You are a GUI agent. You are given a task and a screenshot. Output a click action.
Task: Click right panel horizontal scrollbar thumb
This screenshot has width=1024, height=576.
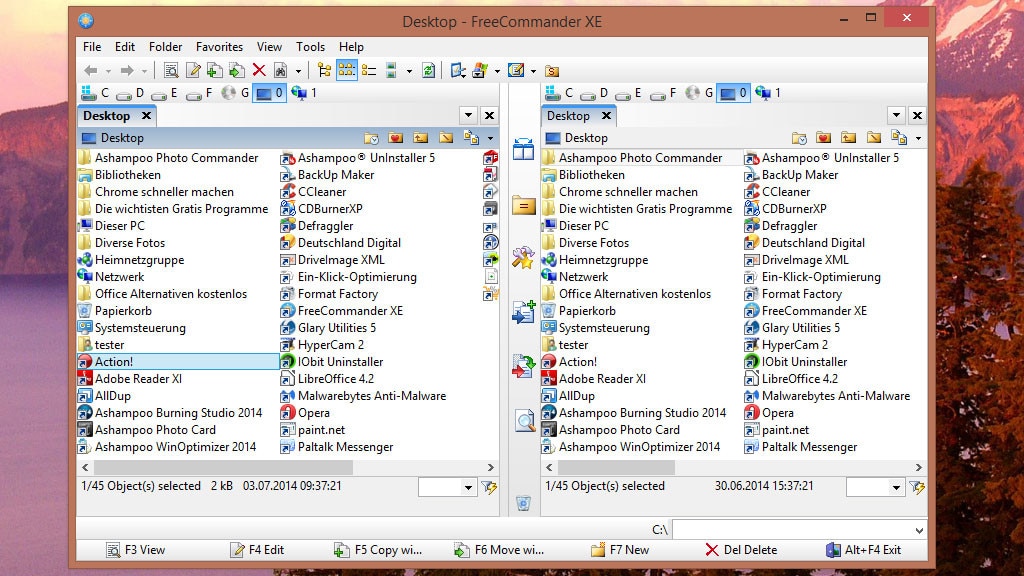pos(616,468)
